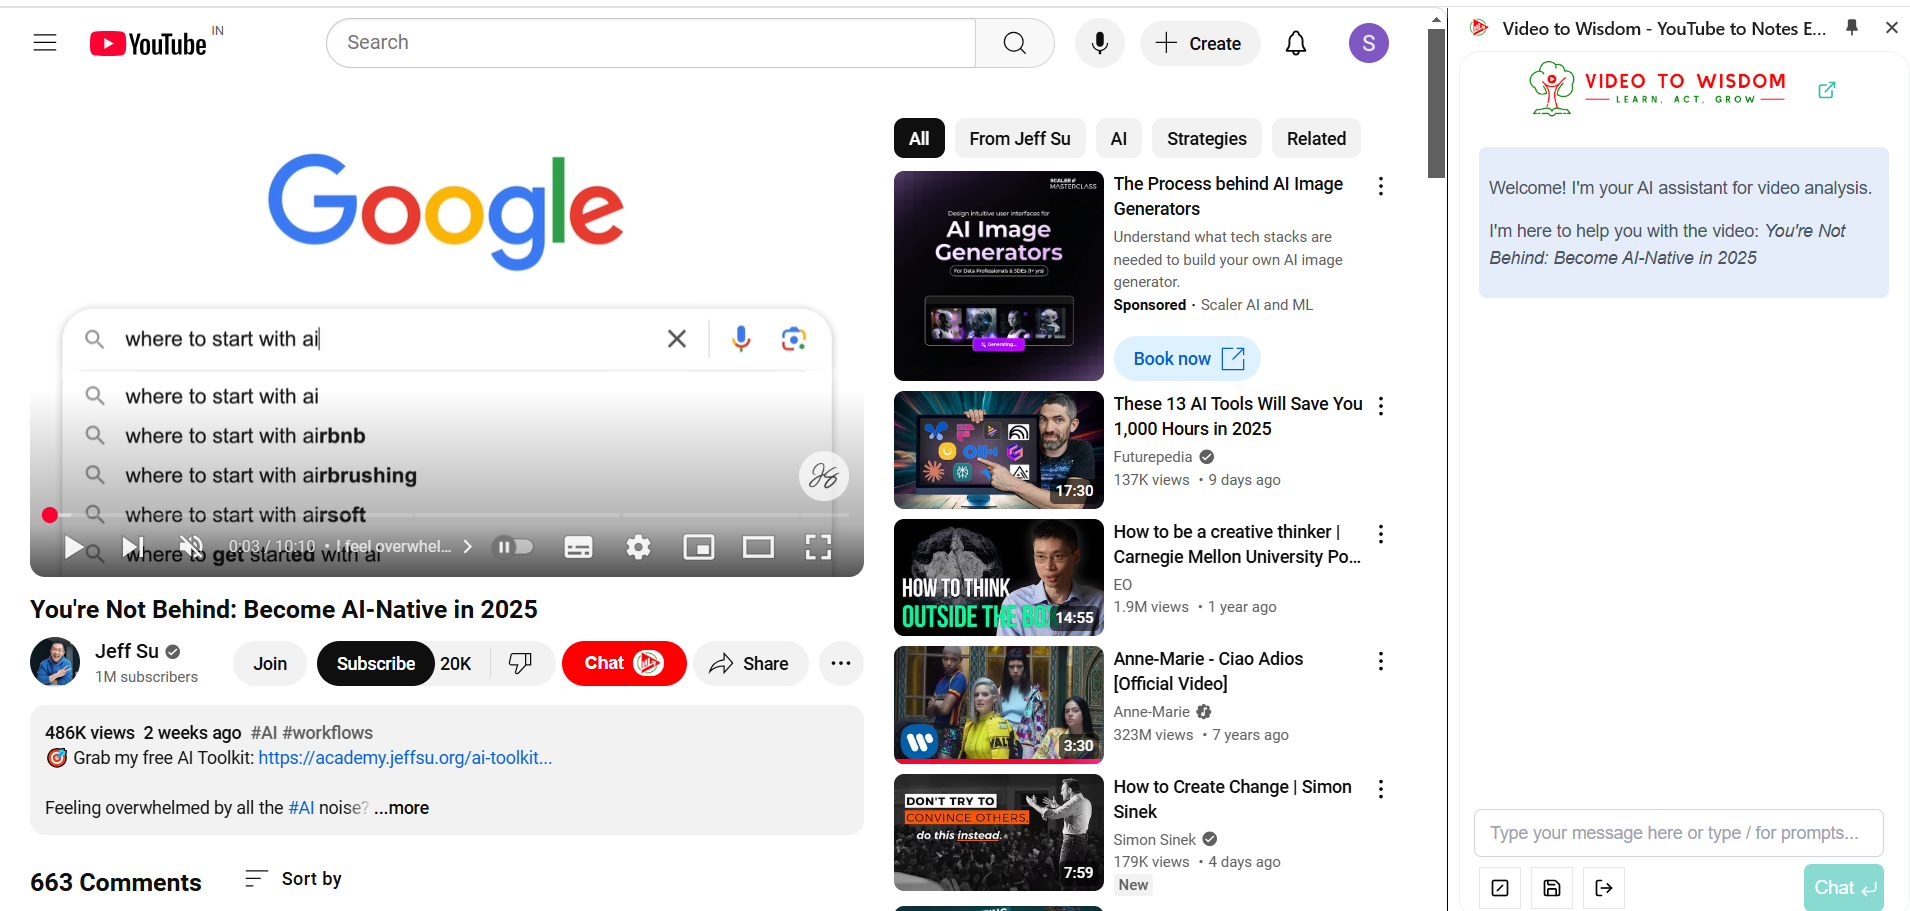Start new chat with edit icon

tap(1500, 888)
